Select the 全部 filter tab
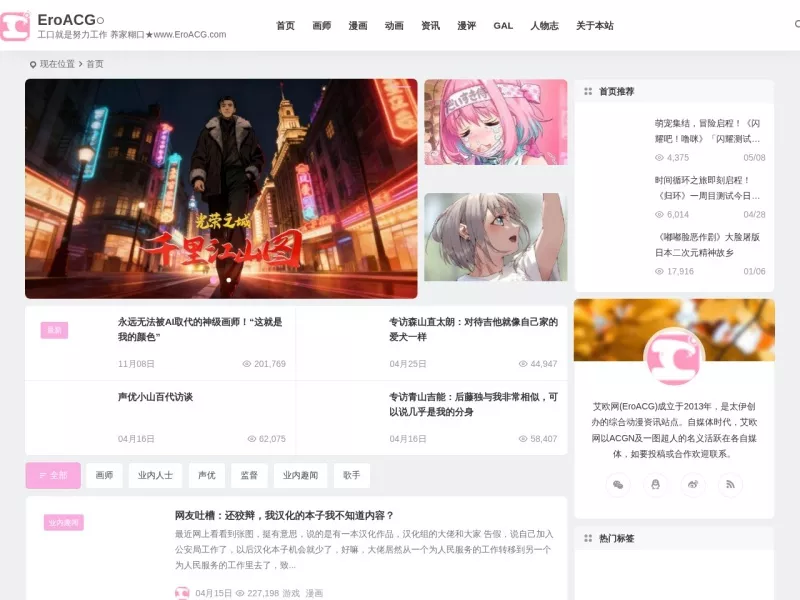This screenshot has height=600, width=800. [53, 476]
